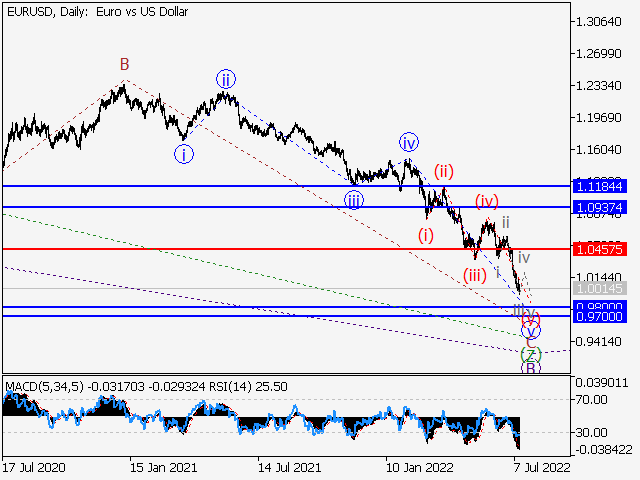Click the 70.00 RSI level label
This screenshot has height=480, width=640.
click(x=591, y=400)
